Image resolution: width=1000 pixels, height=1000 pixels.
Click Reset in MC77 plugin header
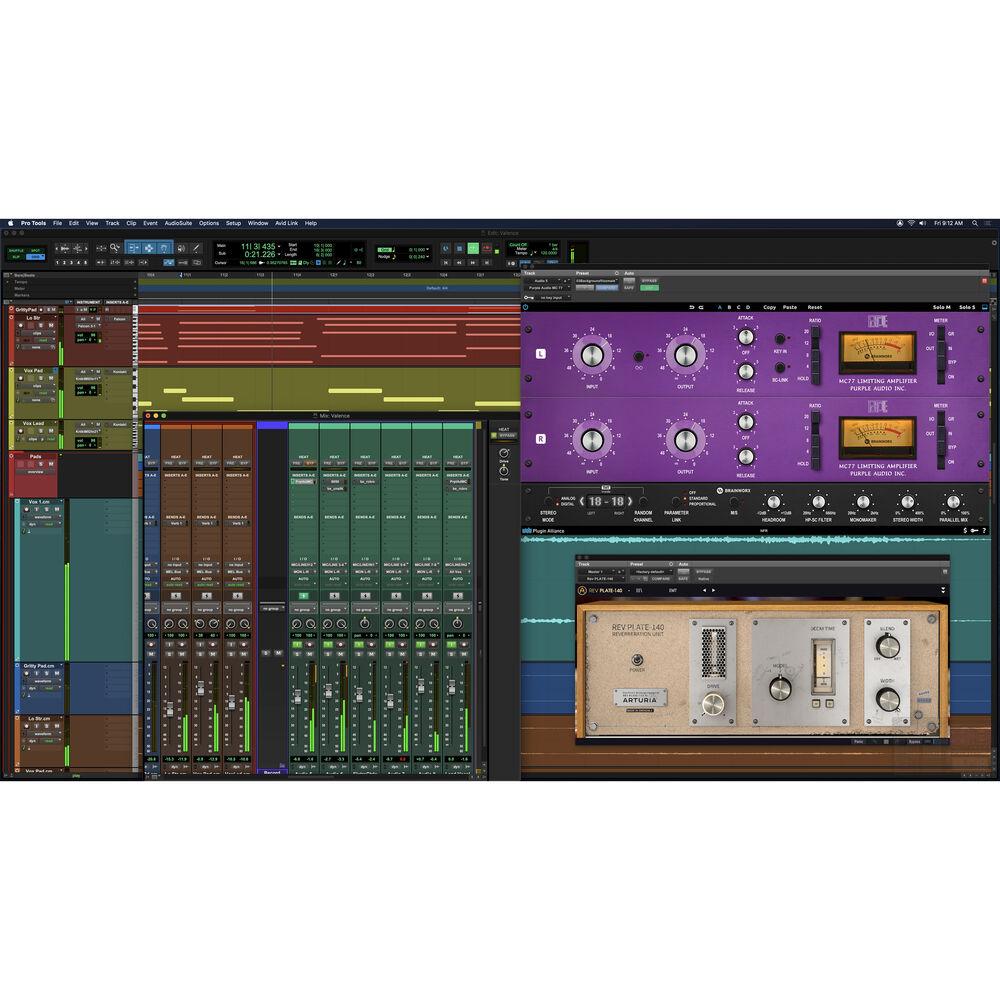click(x=814, y=307)
